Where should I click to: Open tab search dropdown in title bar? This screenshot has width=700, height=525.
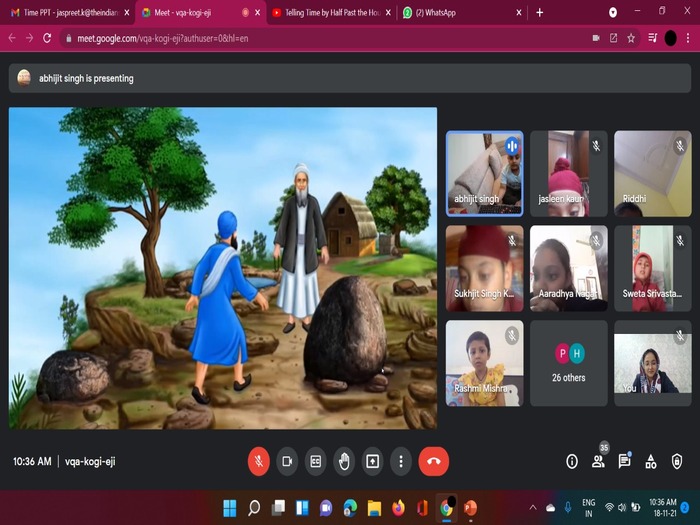pos(613,12)
